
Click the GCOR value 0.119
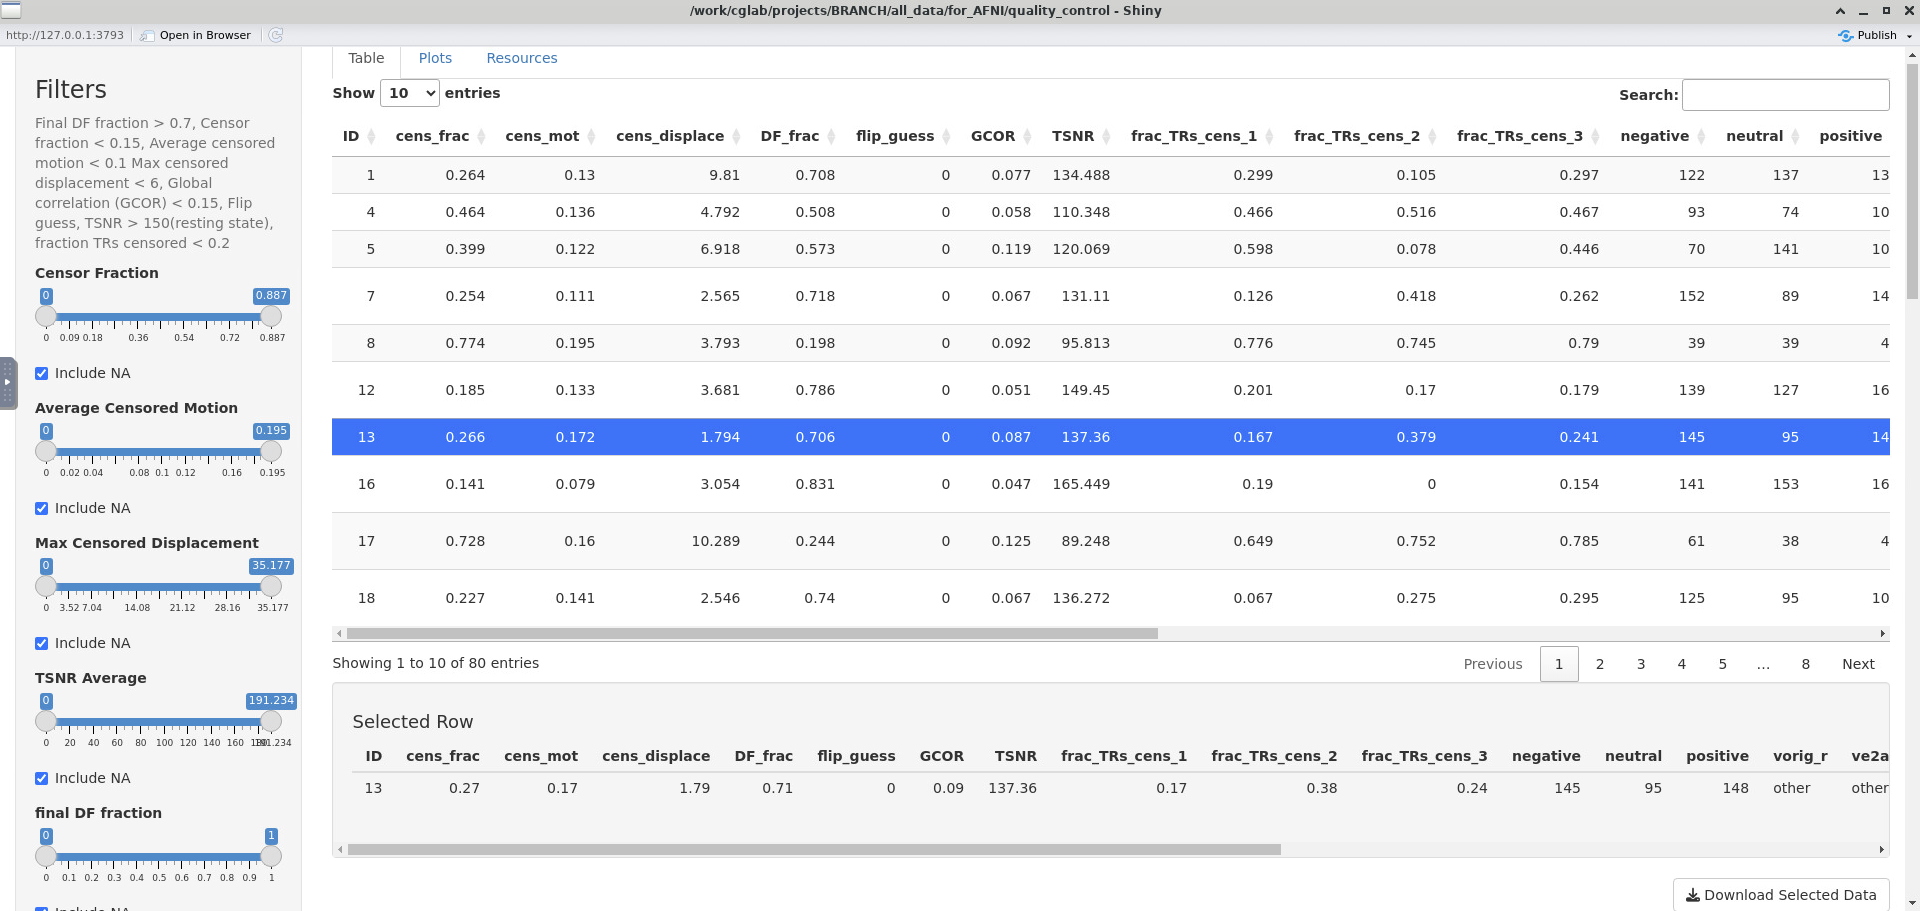(x=1011, y=249)
